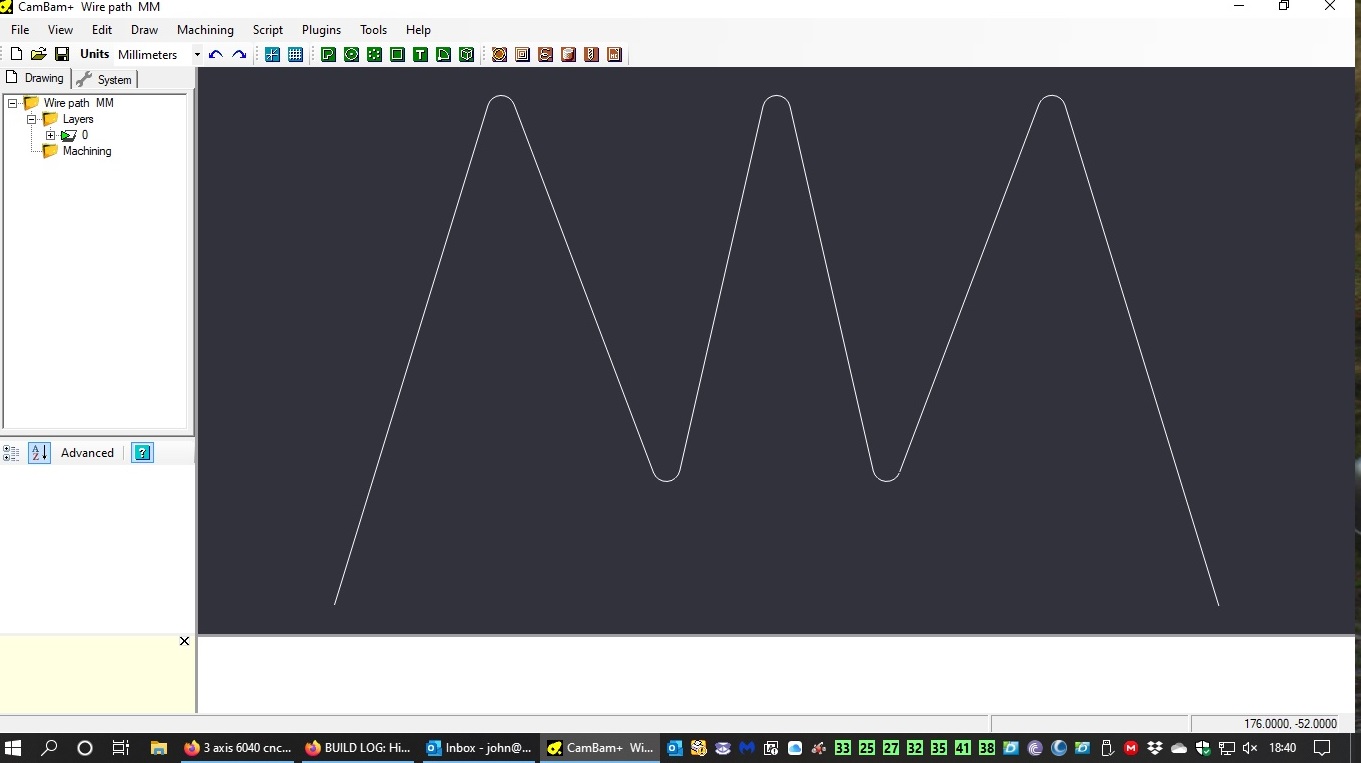Viewport: 1361px width, 763px height.
Task: Open the Units Millimeters dropdown
Action: 197,55
